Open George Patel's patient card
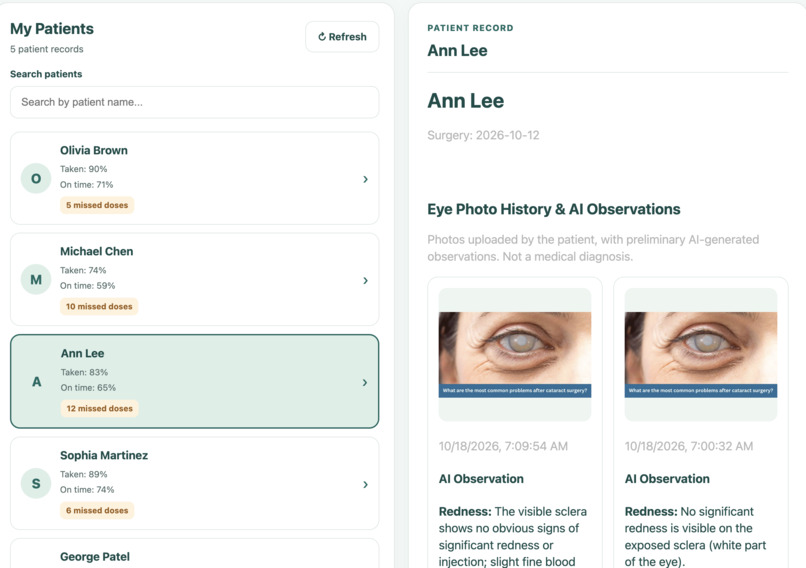The image size is (806, 568). 194,554
